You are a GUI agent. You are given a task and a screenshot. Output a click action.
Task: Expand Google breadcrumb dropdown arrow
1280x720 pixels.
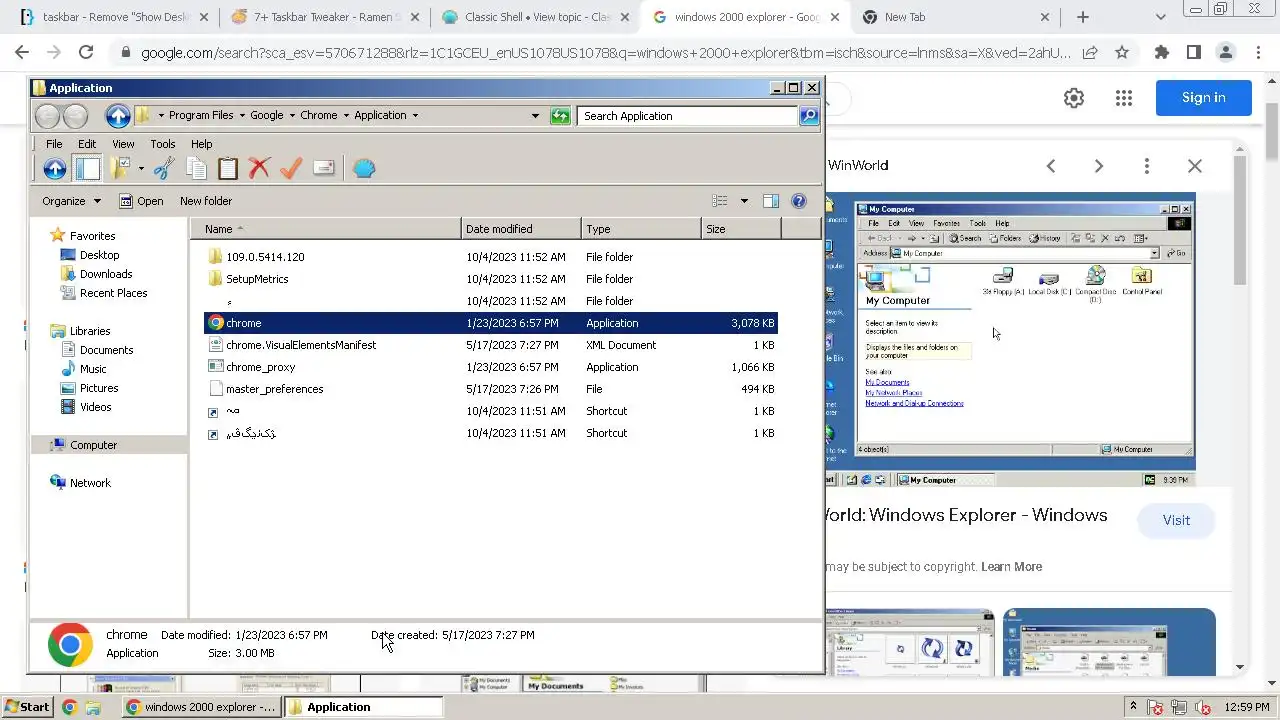(291, 116)
